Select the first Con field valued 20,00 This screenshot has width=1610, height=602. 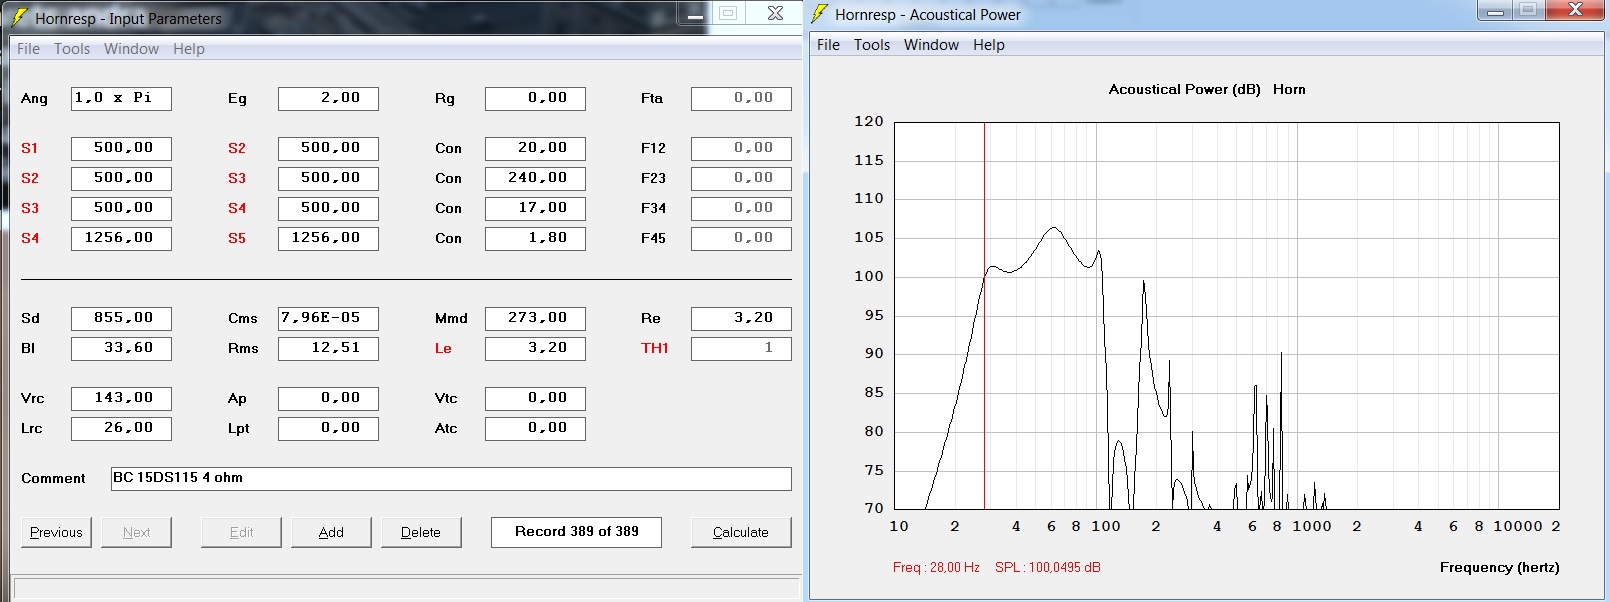tap(535, 148)
